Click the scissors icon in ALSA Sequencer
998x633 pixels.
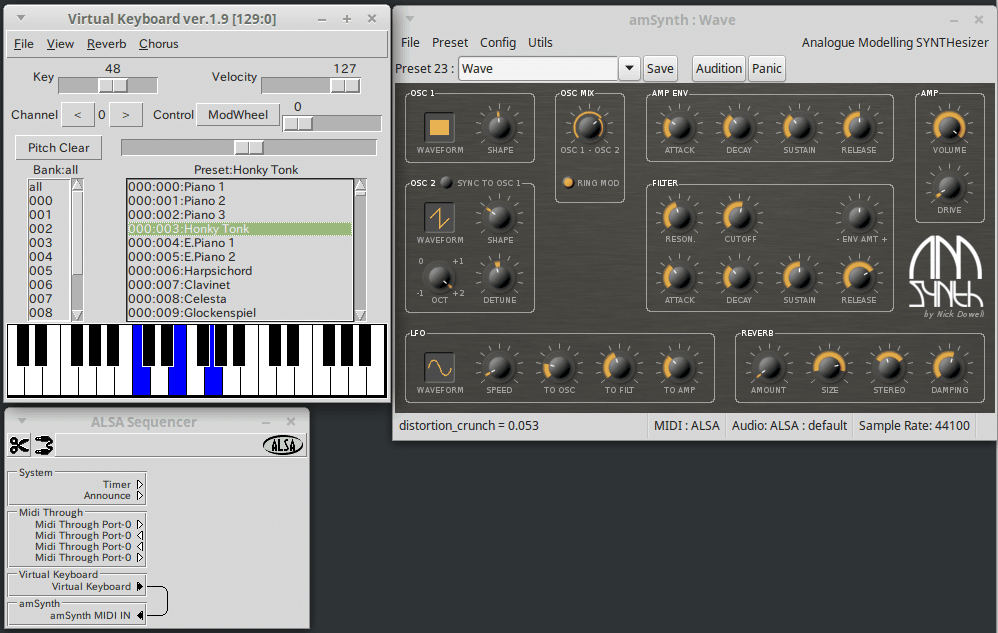[x=19, y=445]
